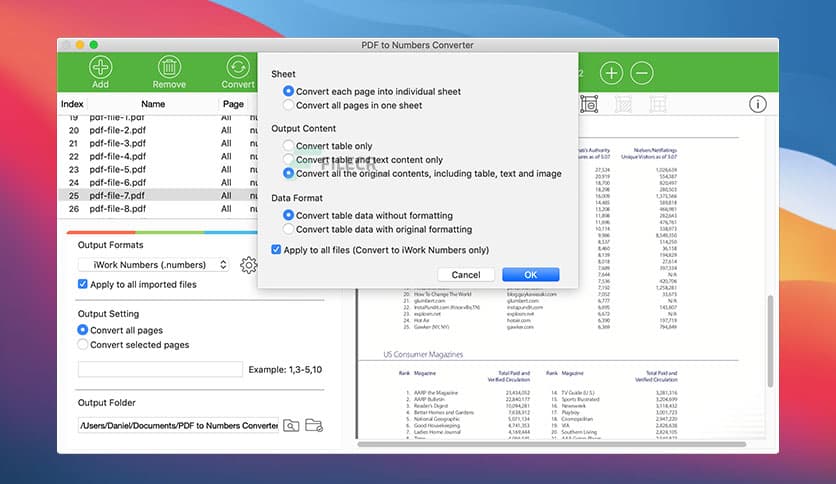
Task: Select Convert all pages in one sheet
Action: click(x=288, y=105)
